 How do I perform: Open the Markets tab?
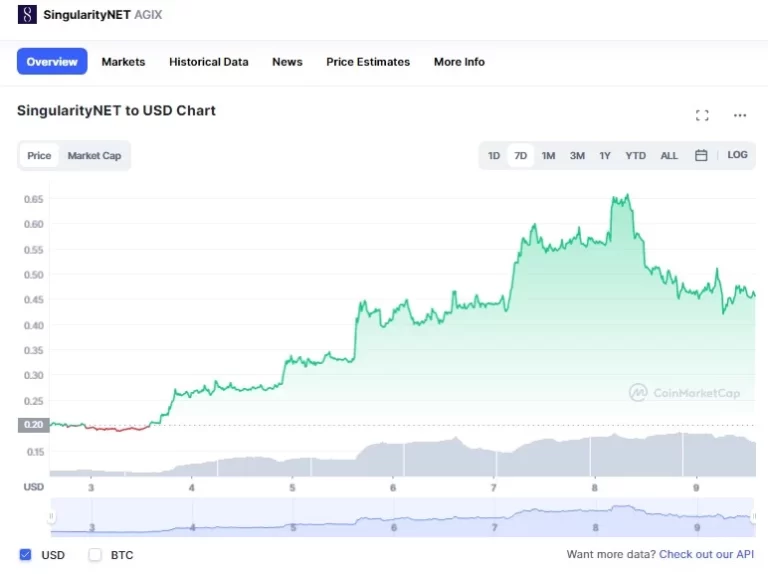click(x=123, y=62)
